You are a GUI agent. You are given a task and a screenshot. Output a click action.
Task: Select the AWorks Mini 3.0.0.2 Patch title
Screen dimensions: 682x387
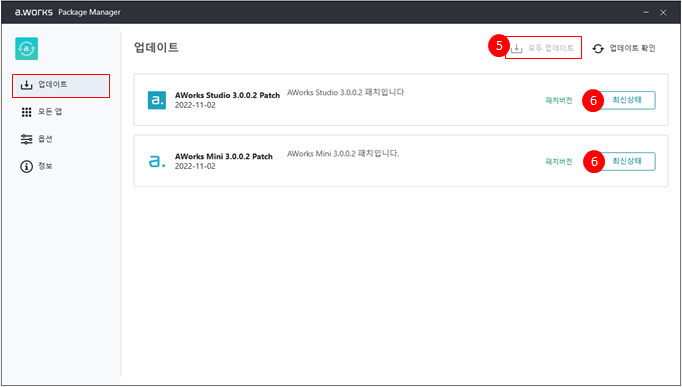[x=224, y=157]
